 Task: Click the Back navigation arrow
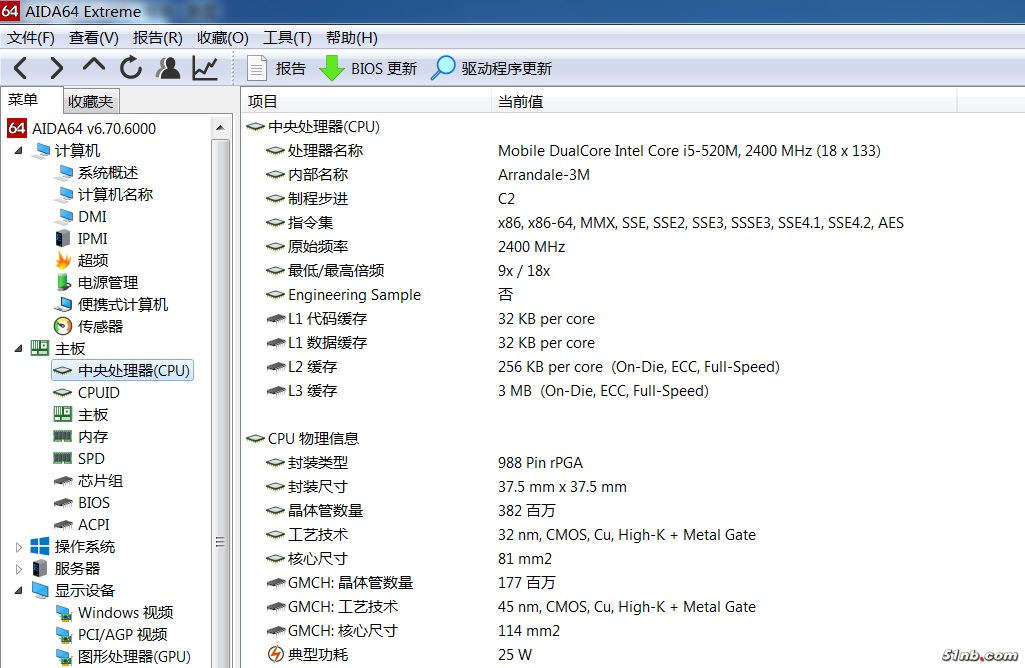click(x=20, y=68)
